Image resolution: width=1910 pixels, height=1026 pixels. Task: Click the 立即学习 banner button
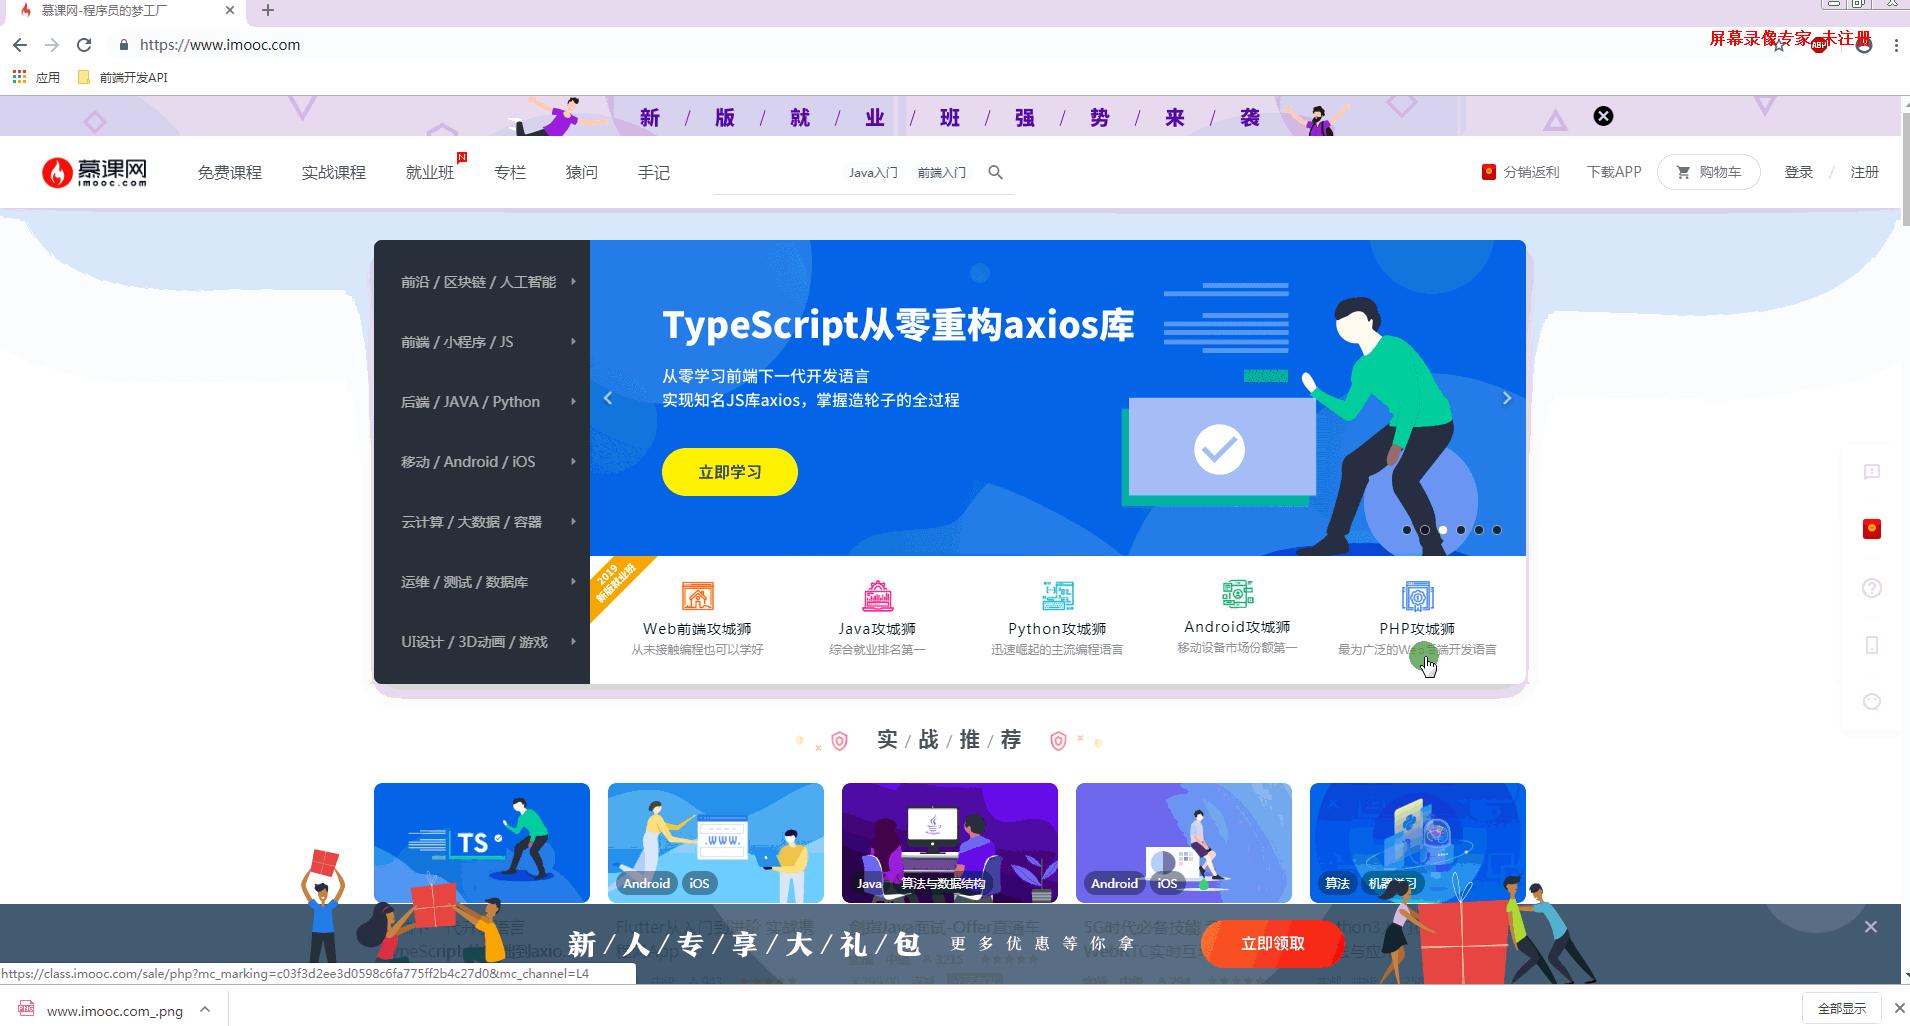tap(728, 471)
